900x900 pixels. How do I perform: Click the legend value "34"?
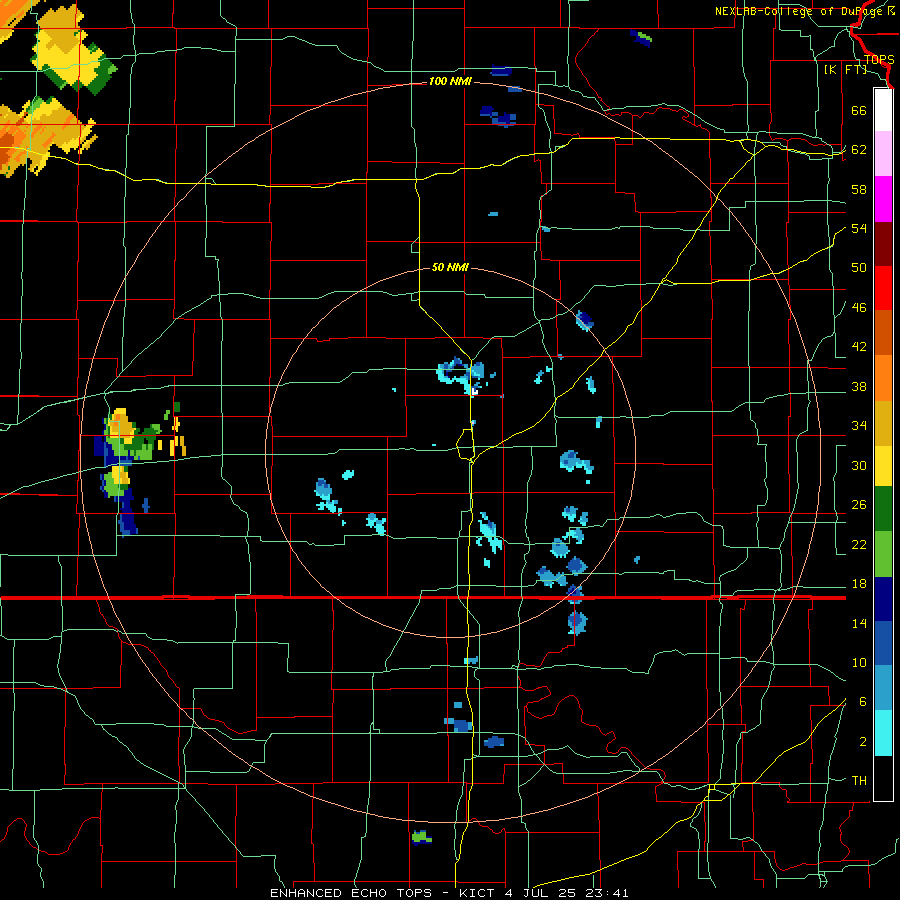859,426
